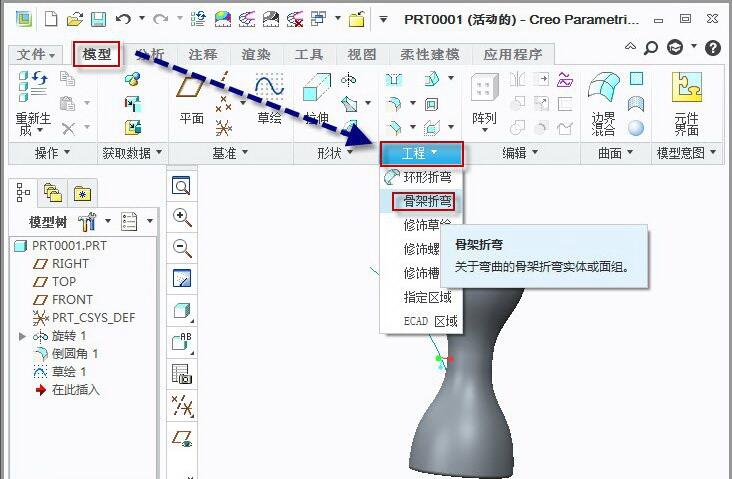Expand the Datum (基准) group dropdown
Image resolution: width=732 pixels, height=479 pixels.
click(x=230, y=153)
